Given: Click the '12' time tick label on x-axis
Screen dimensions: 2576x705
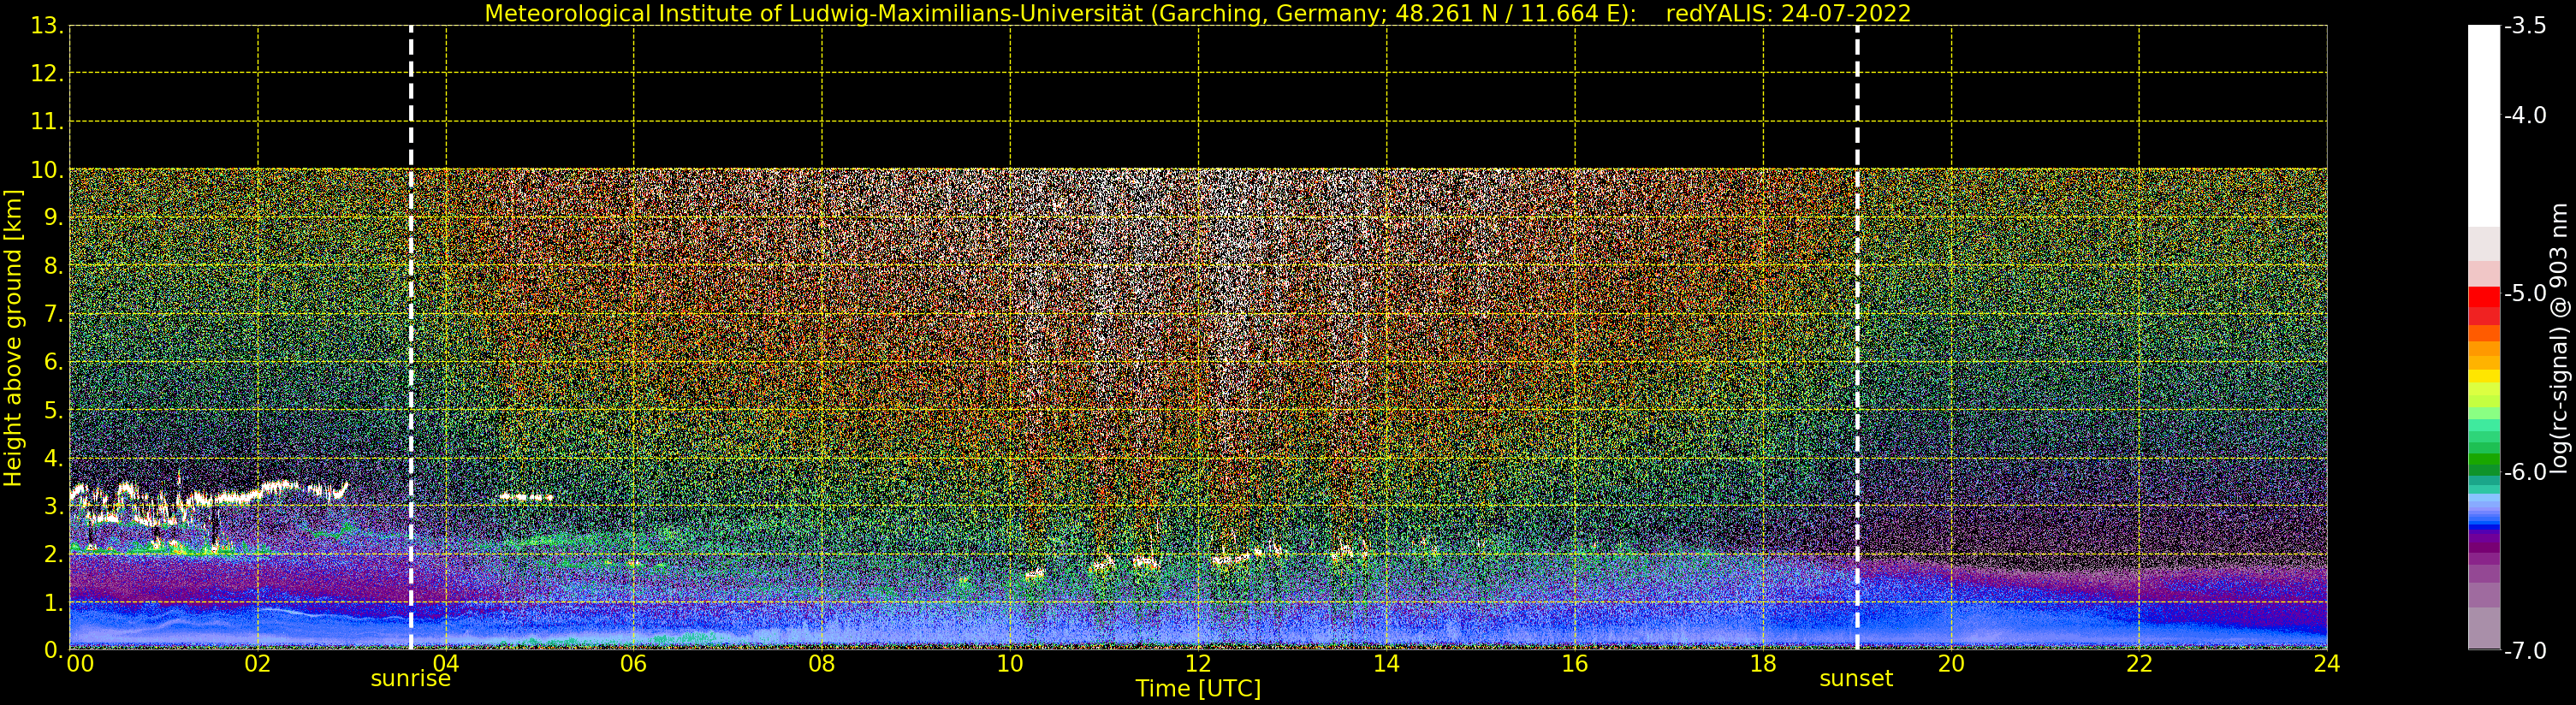Looking at the screenshot, I should tap(1198, 664).
